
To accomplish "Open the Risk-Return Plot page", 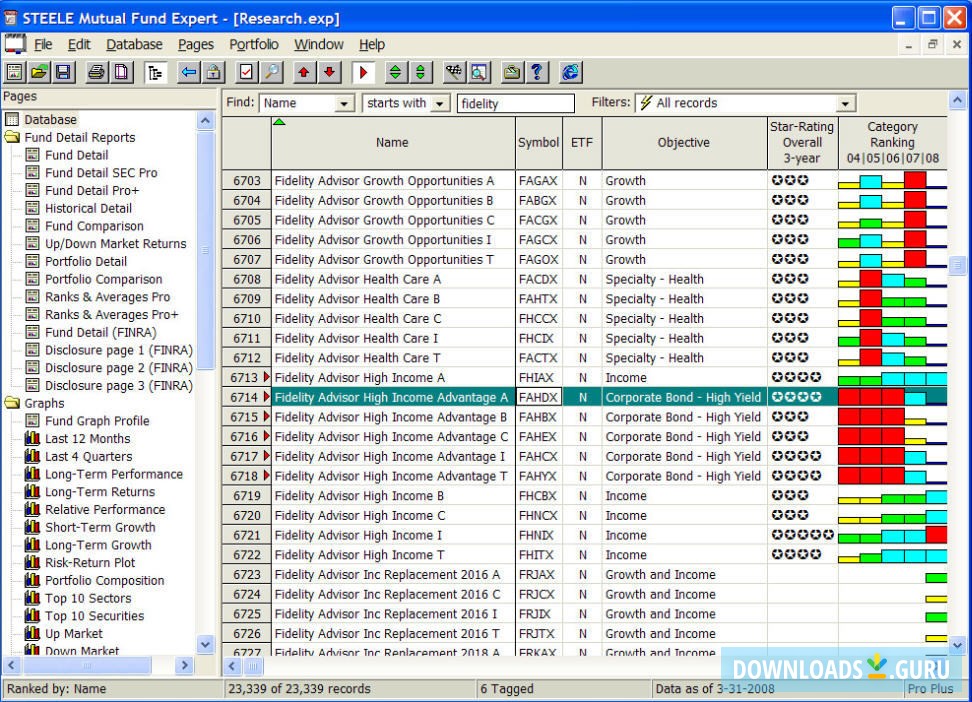I will pos(90,563).
